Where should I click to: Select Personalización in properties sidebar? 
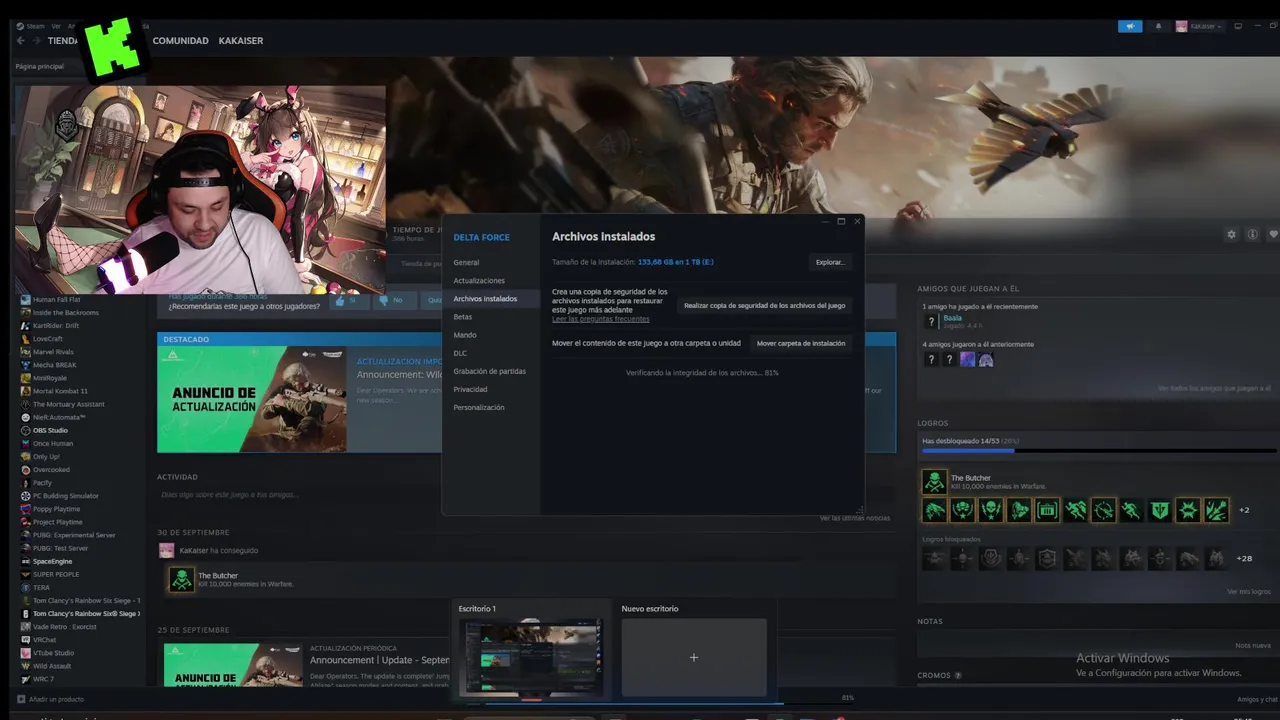click(x=479, y=407)
